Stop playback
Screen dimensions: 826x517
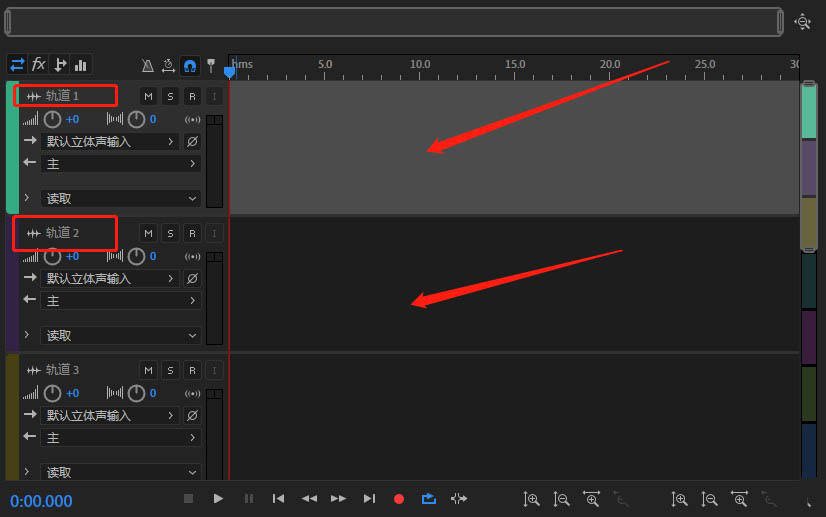click(x=188, y=499)
